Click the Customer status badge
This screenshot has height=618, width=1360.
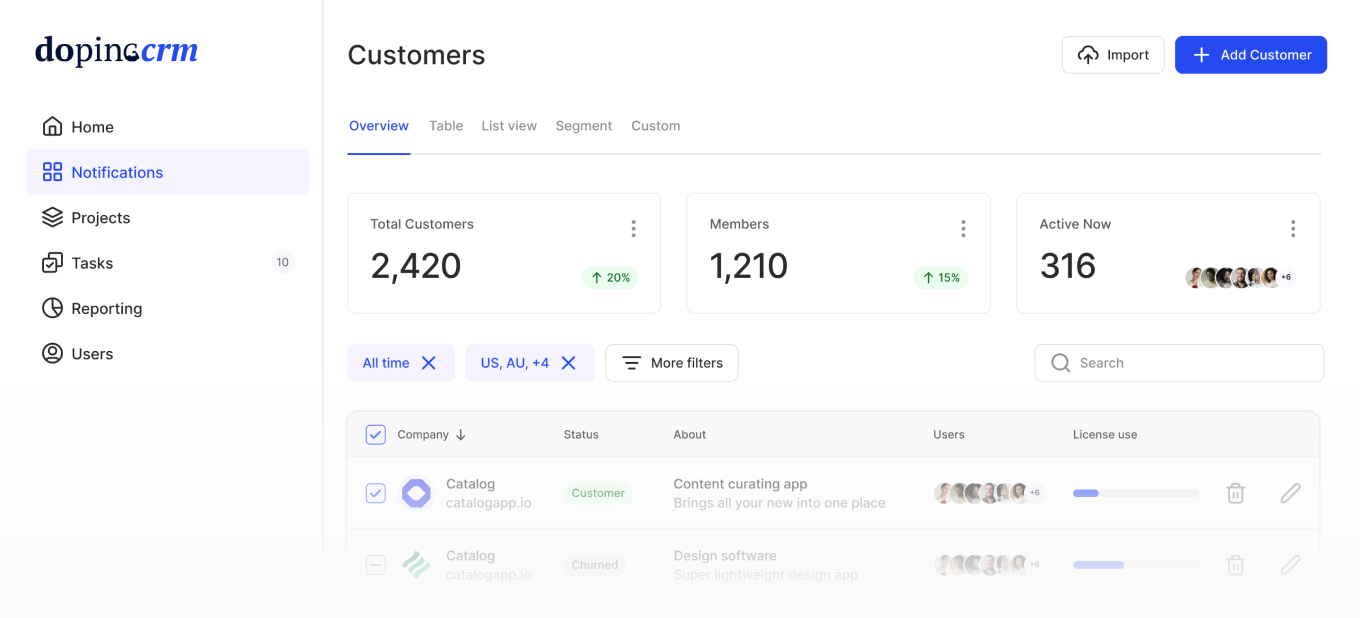[x=598, y=493]
